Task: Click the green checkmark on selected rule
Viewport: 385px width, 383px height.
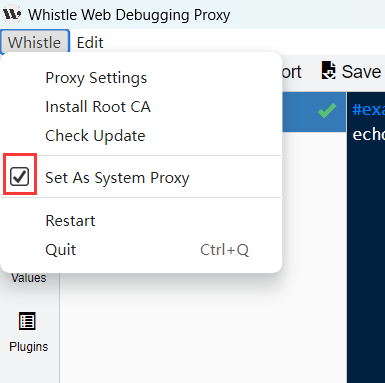Action: pos(327,111)
